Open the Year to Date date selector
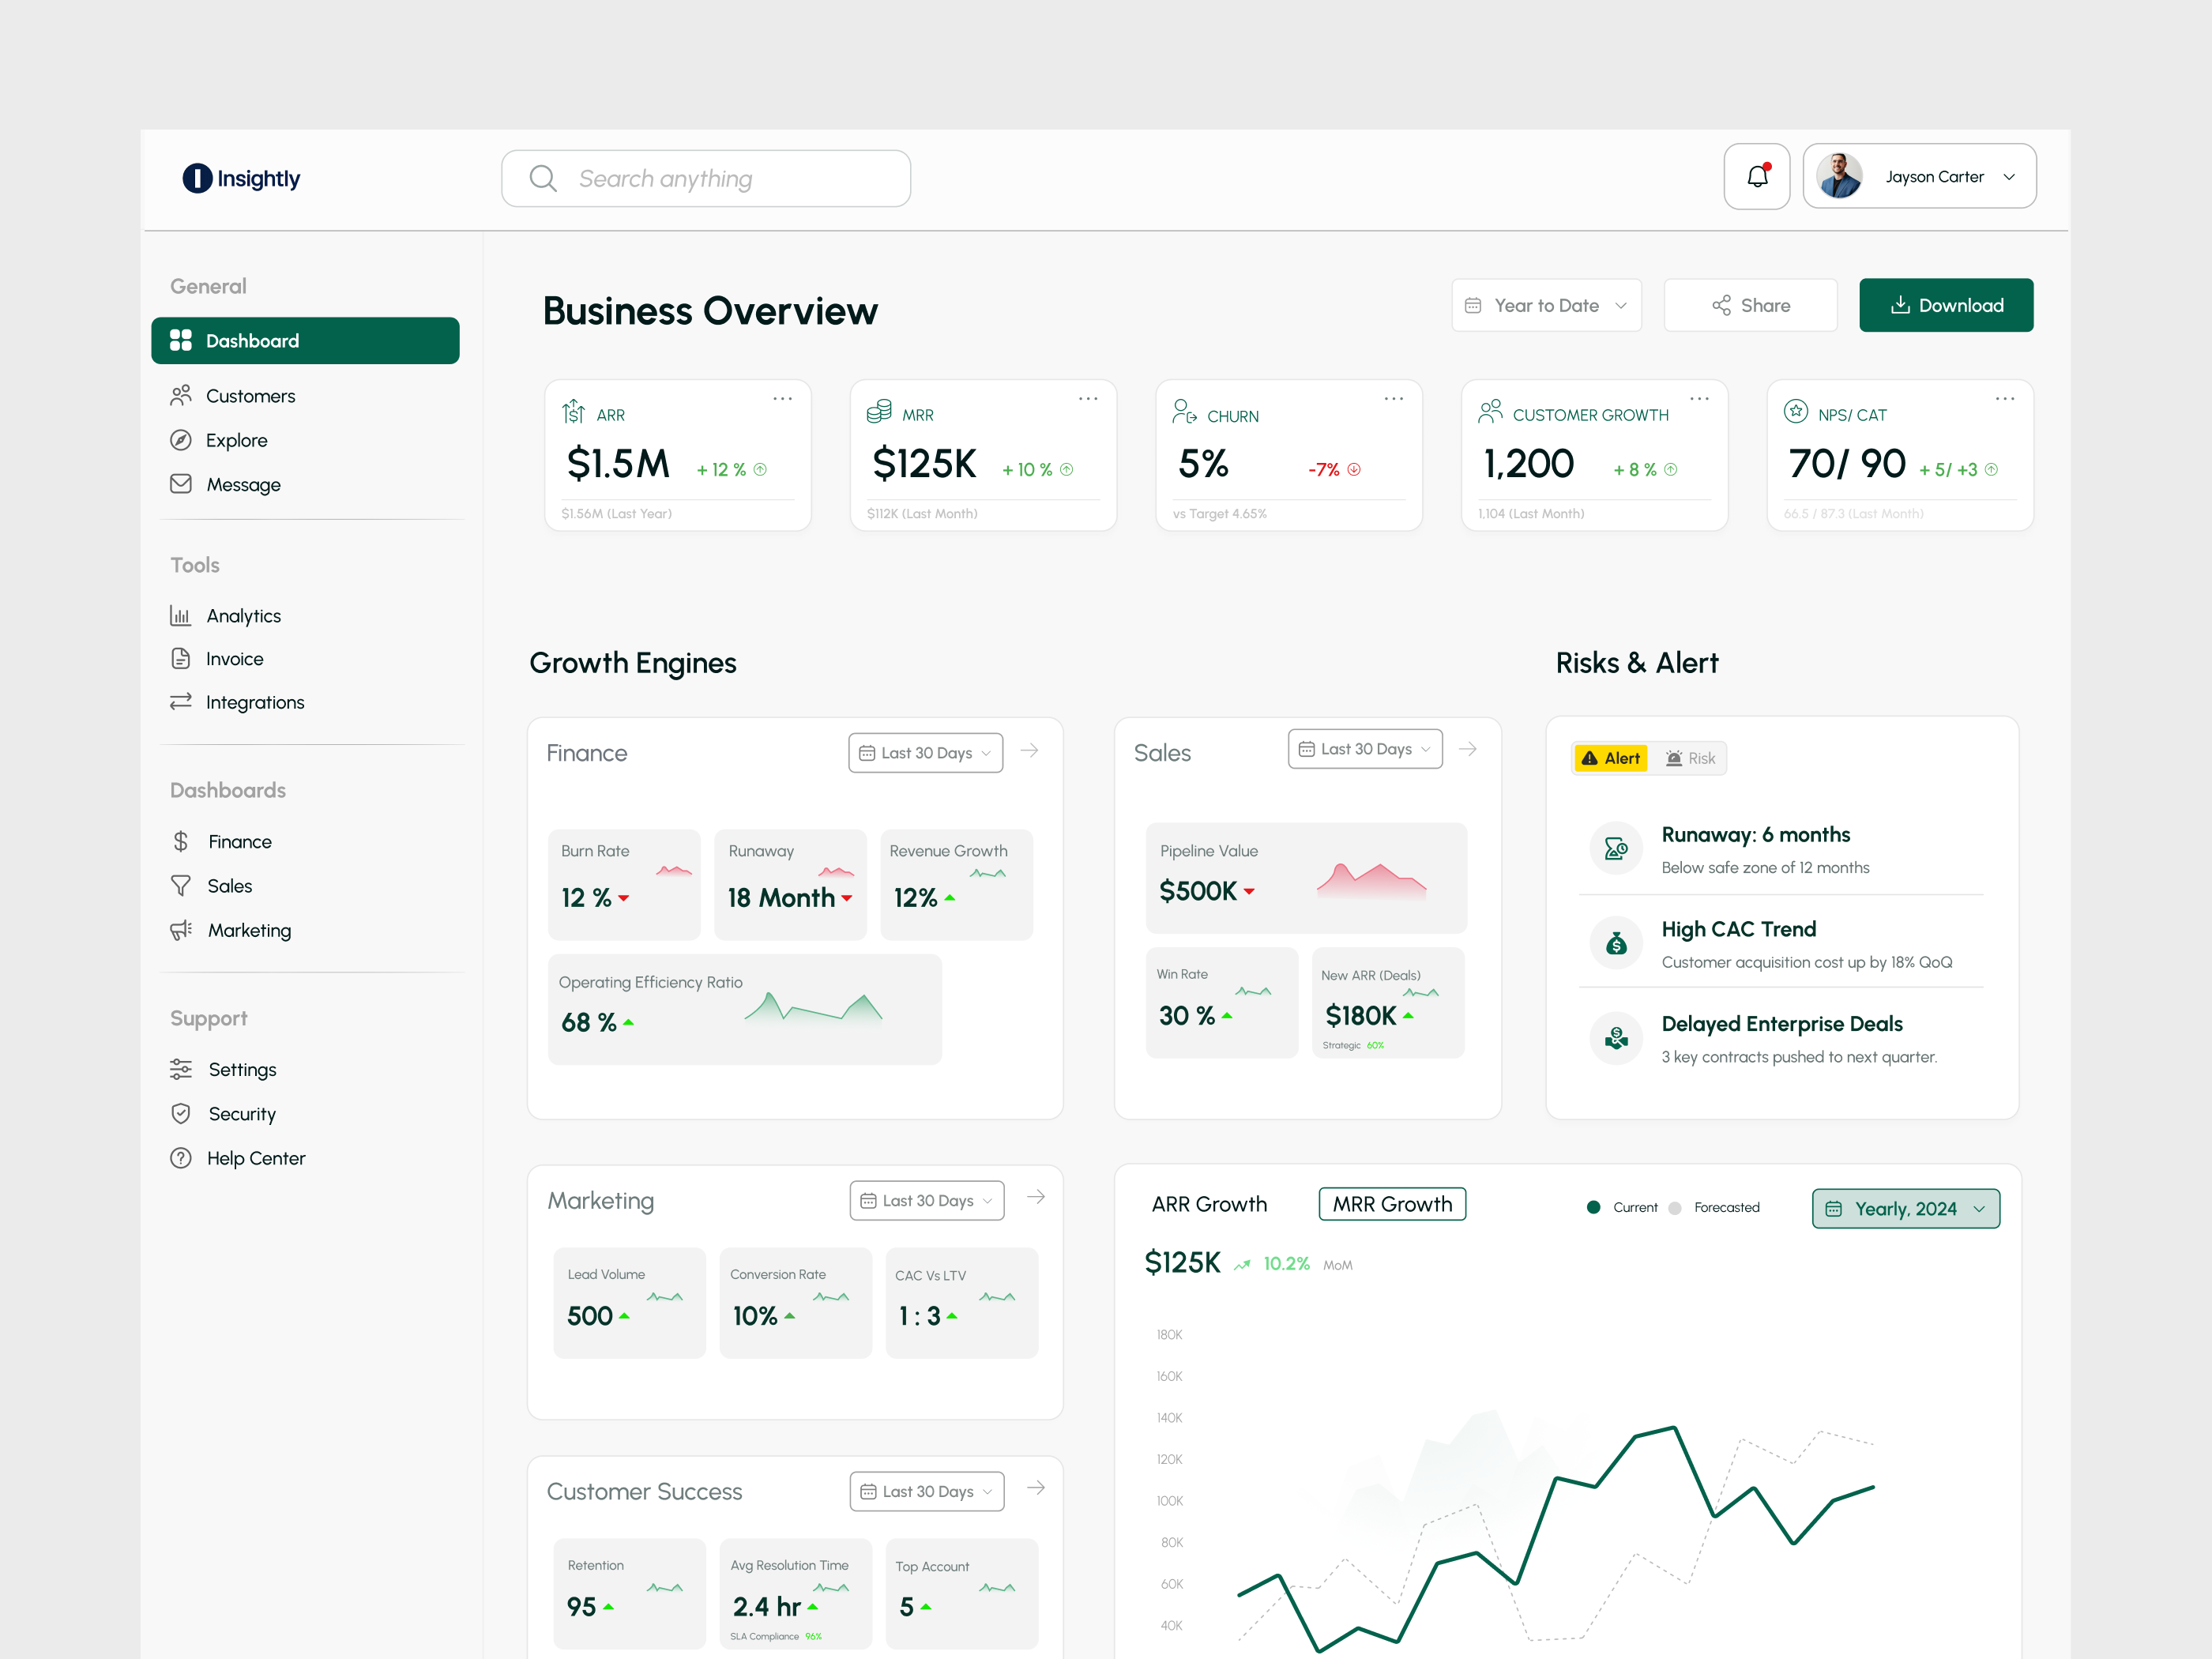This screenshot has width=2212, height=1659. tap(1546, 305)
